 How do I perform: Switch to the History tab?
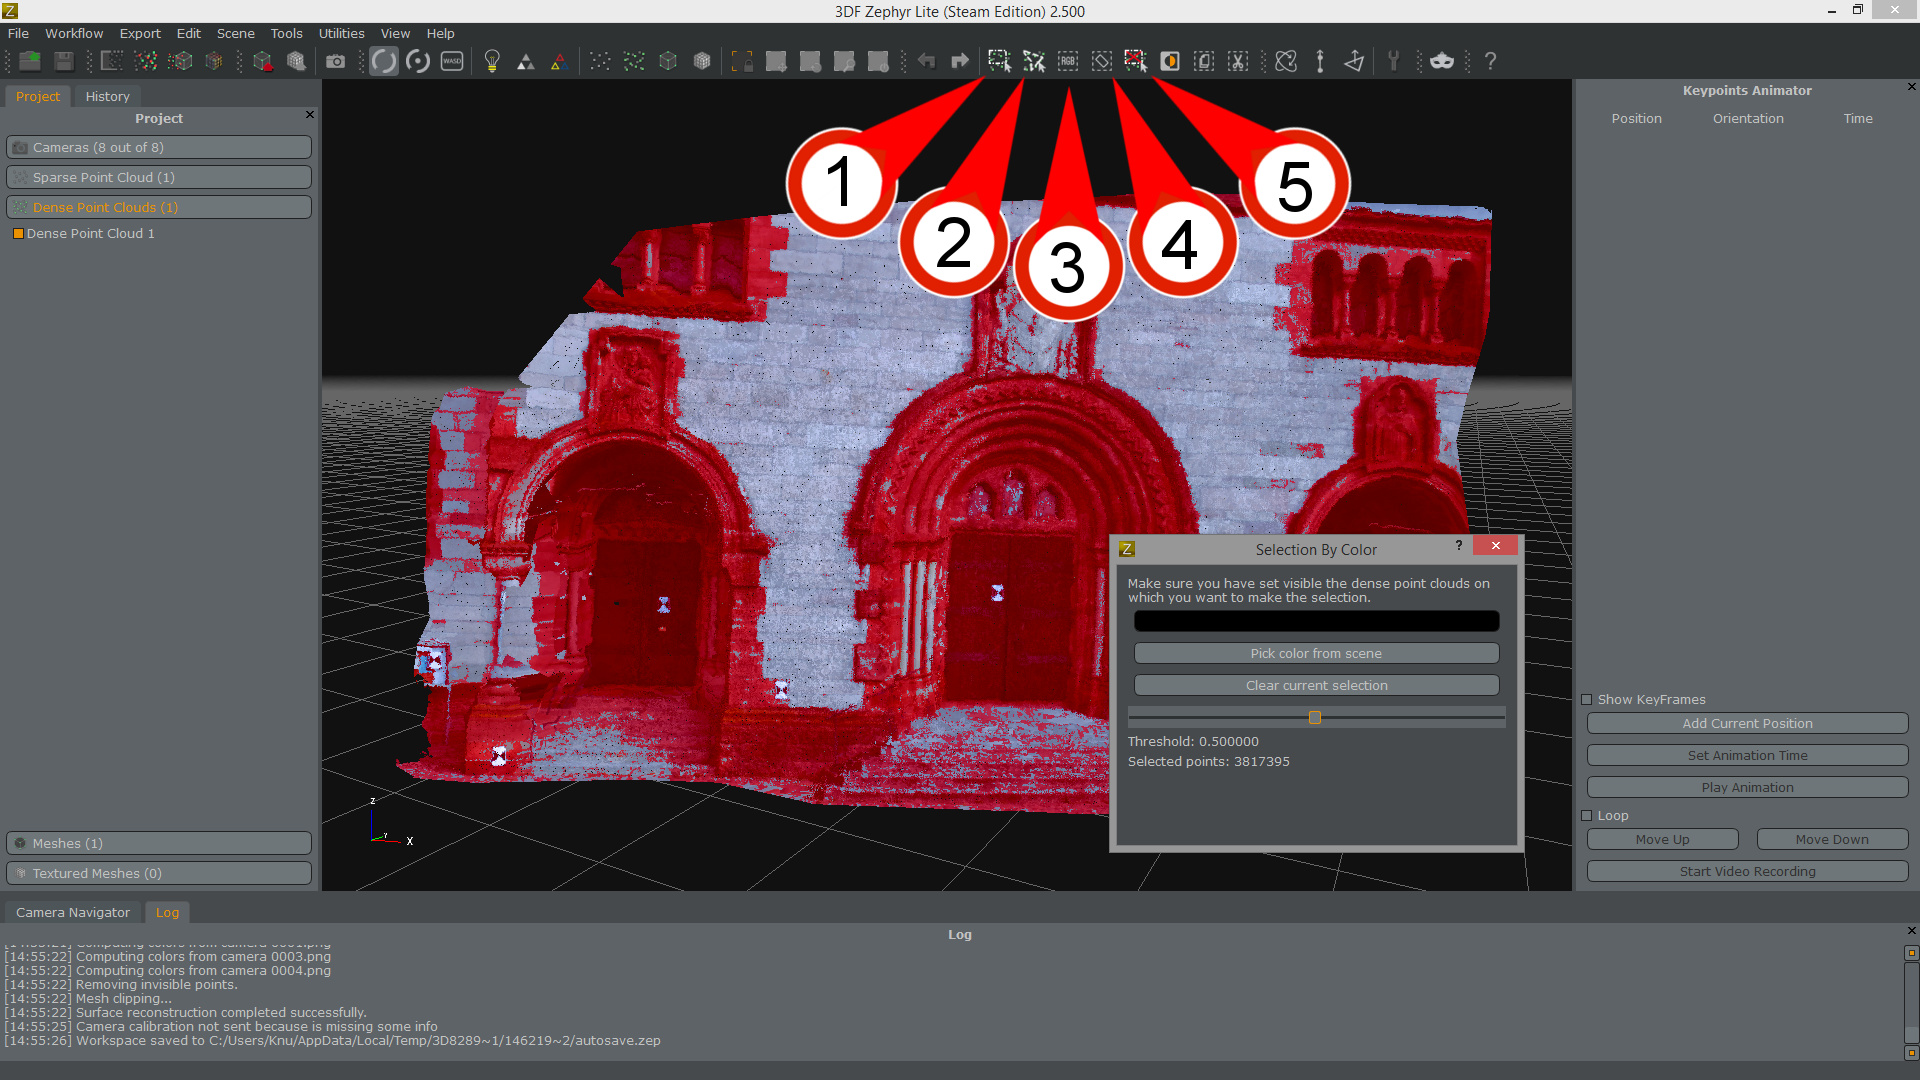pos(107,96)
